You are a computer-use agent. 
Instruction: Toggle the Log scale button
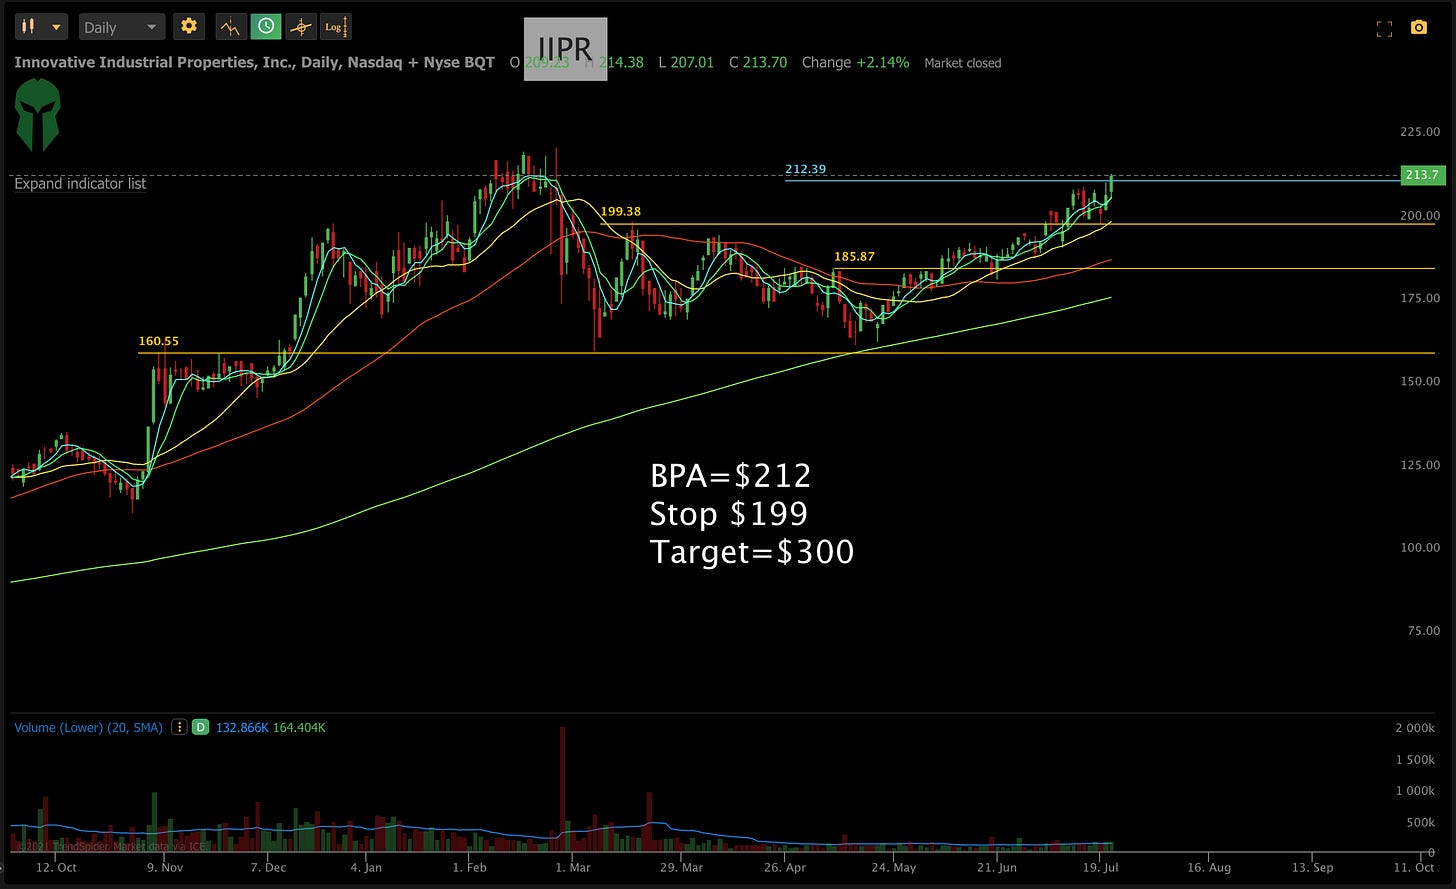[335, 27]
